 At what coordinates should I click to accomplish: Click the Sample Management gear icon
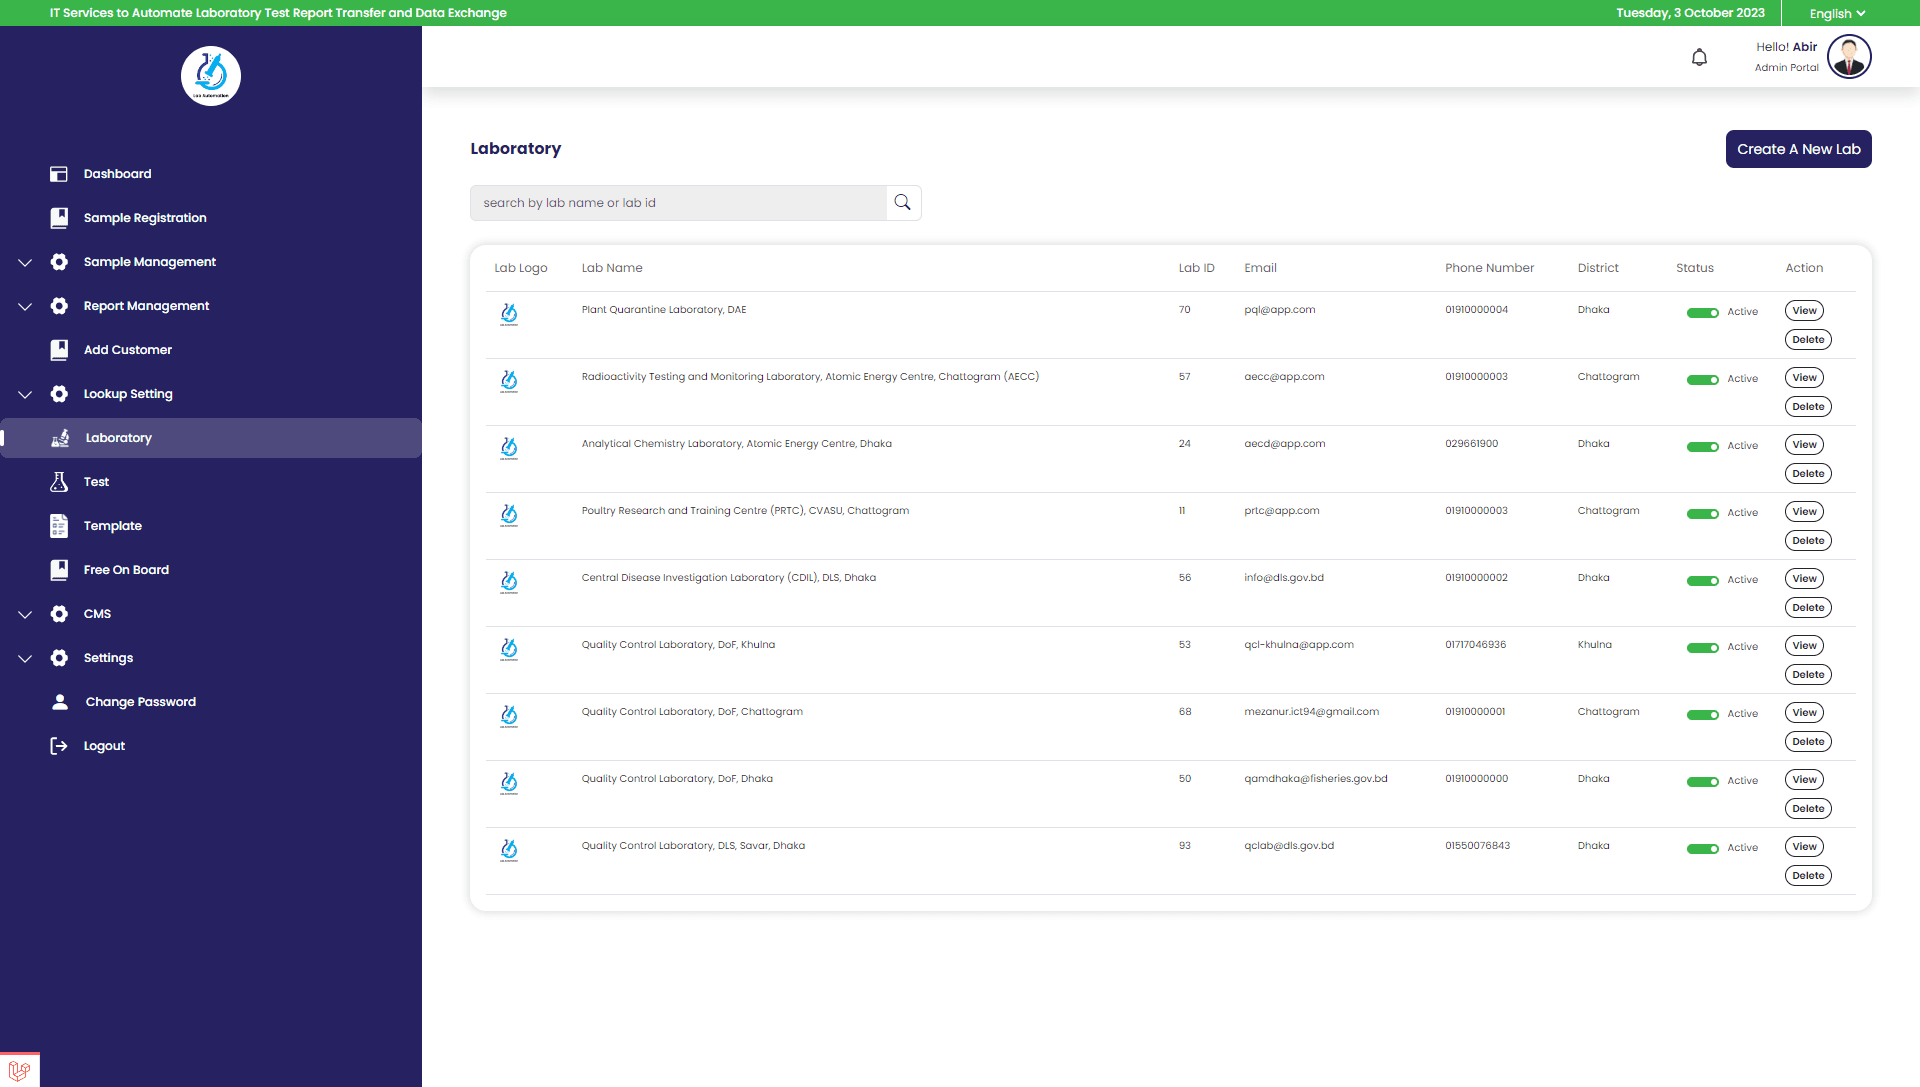point(59,262)
